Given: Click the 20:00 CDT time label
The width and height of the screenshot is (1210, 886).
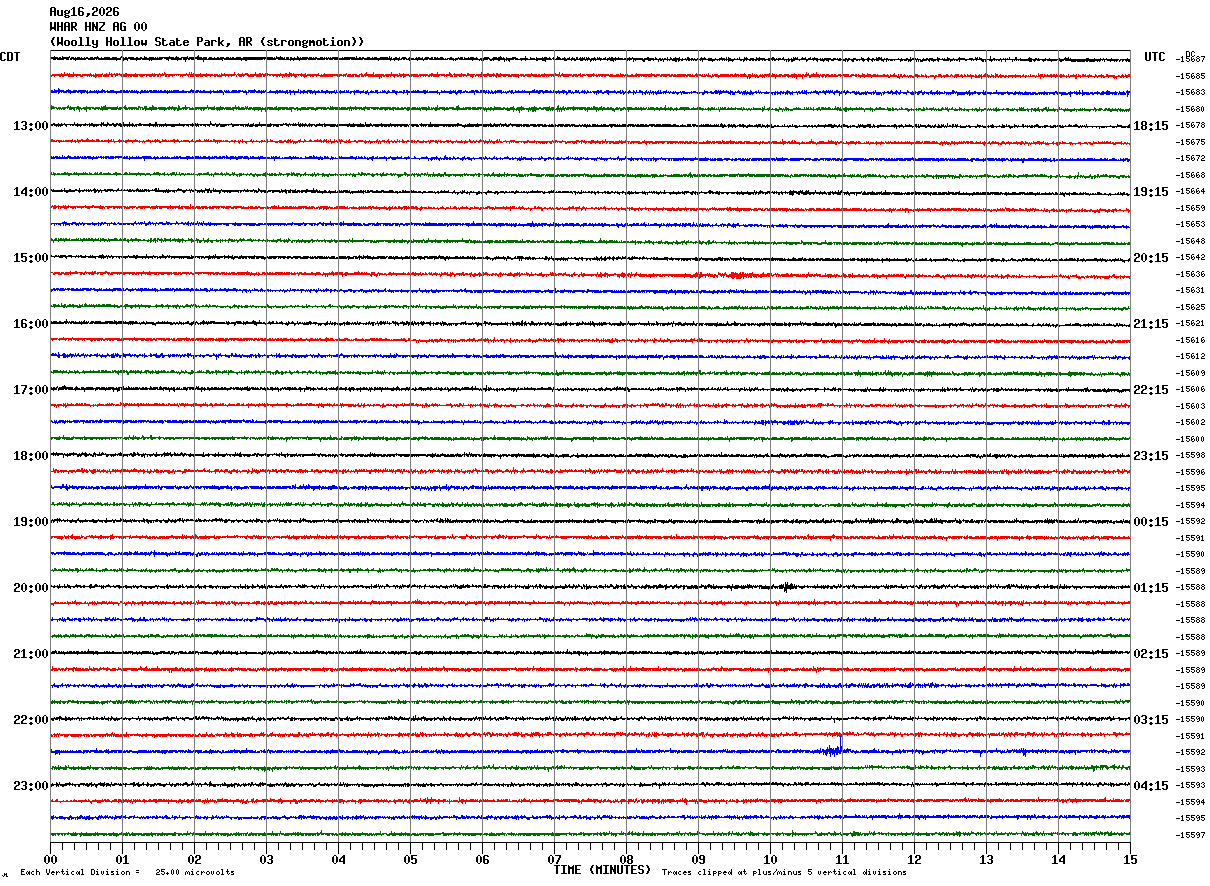Looking at the screenshot, I should [x=31, y=588].
